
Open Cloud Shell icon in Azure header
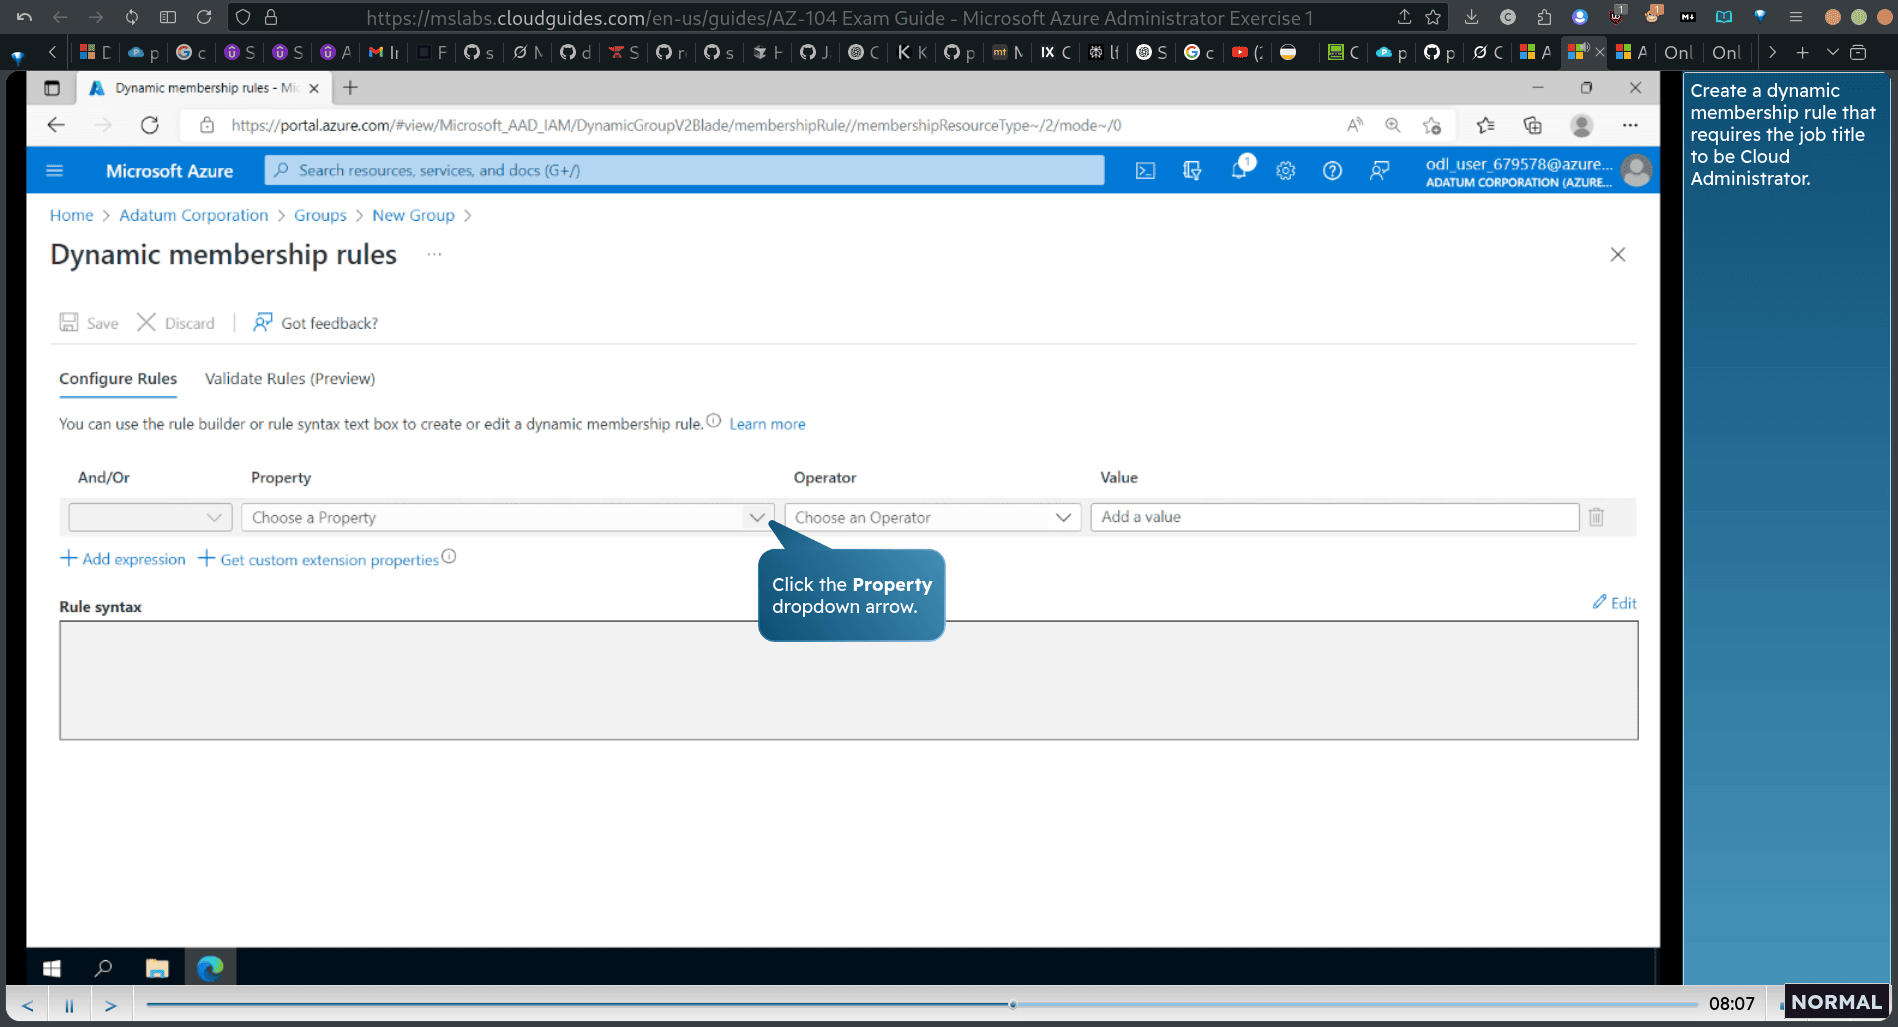coord(1145,171)
